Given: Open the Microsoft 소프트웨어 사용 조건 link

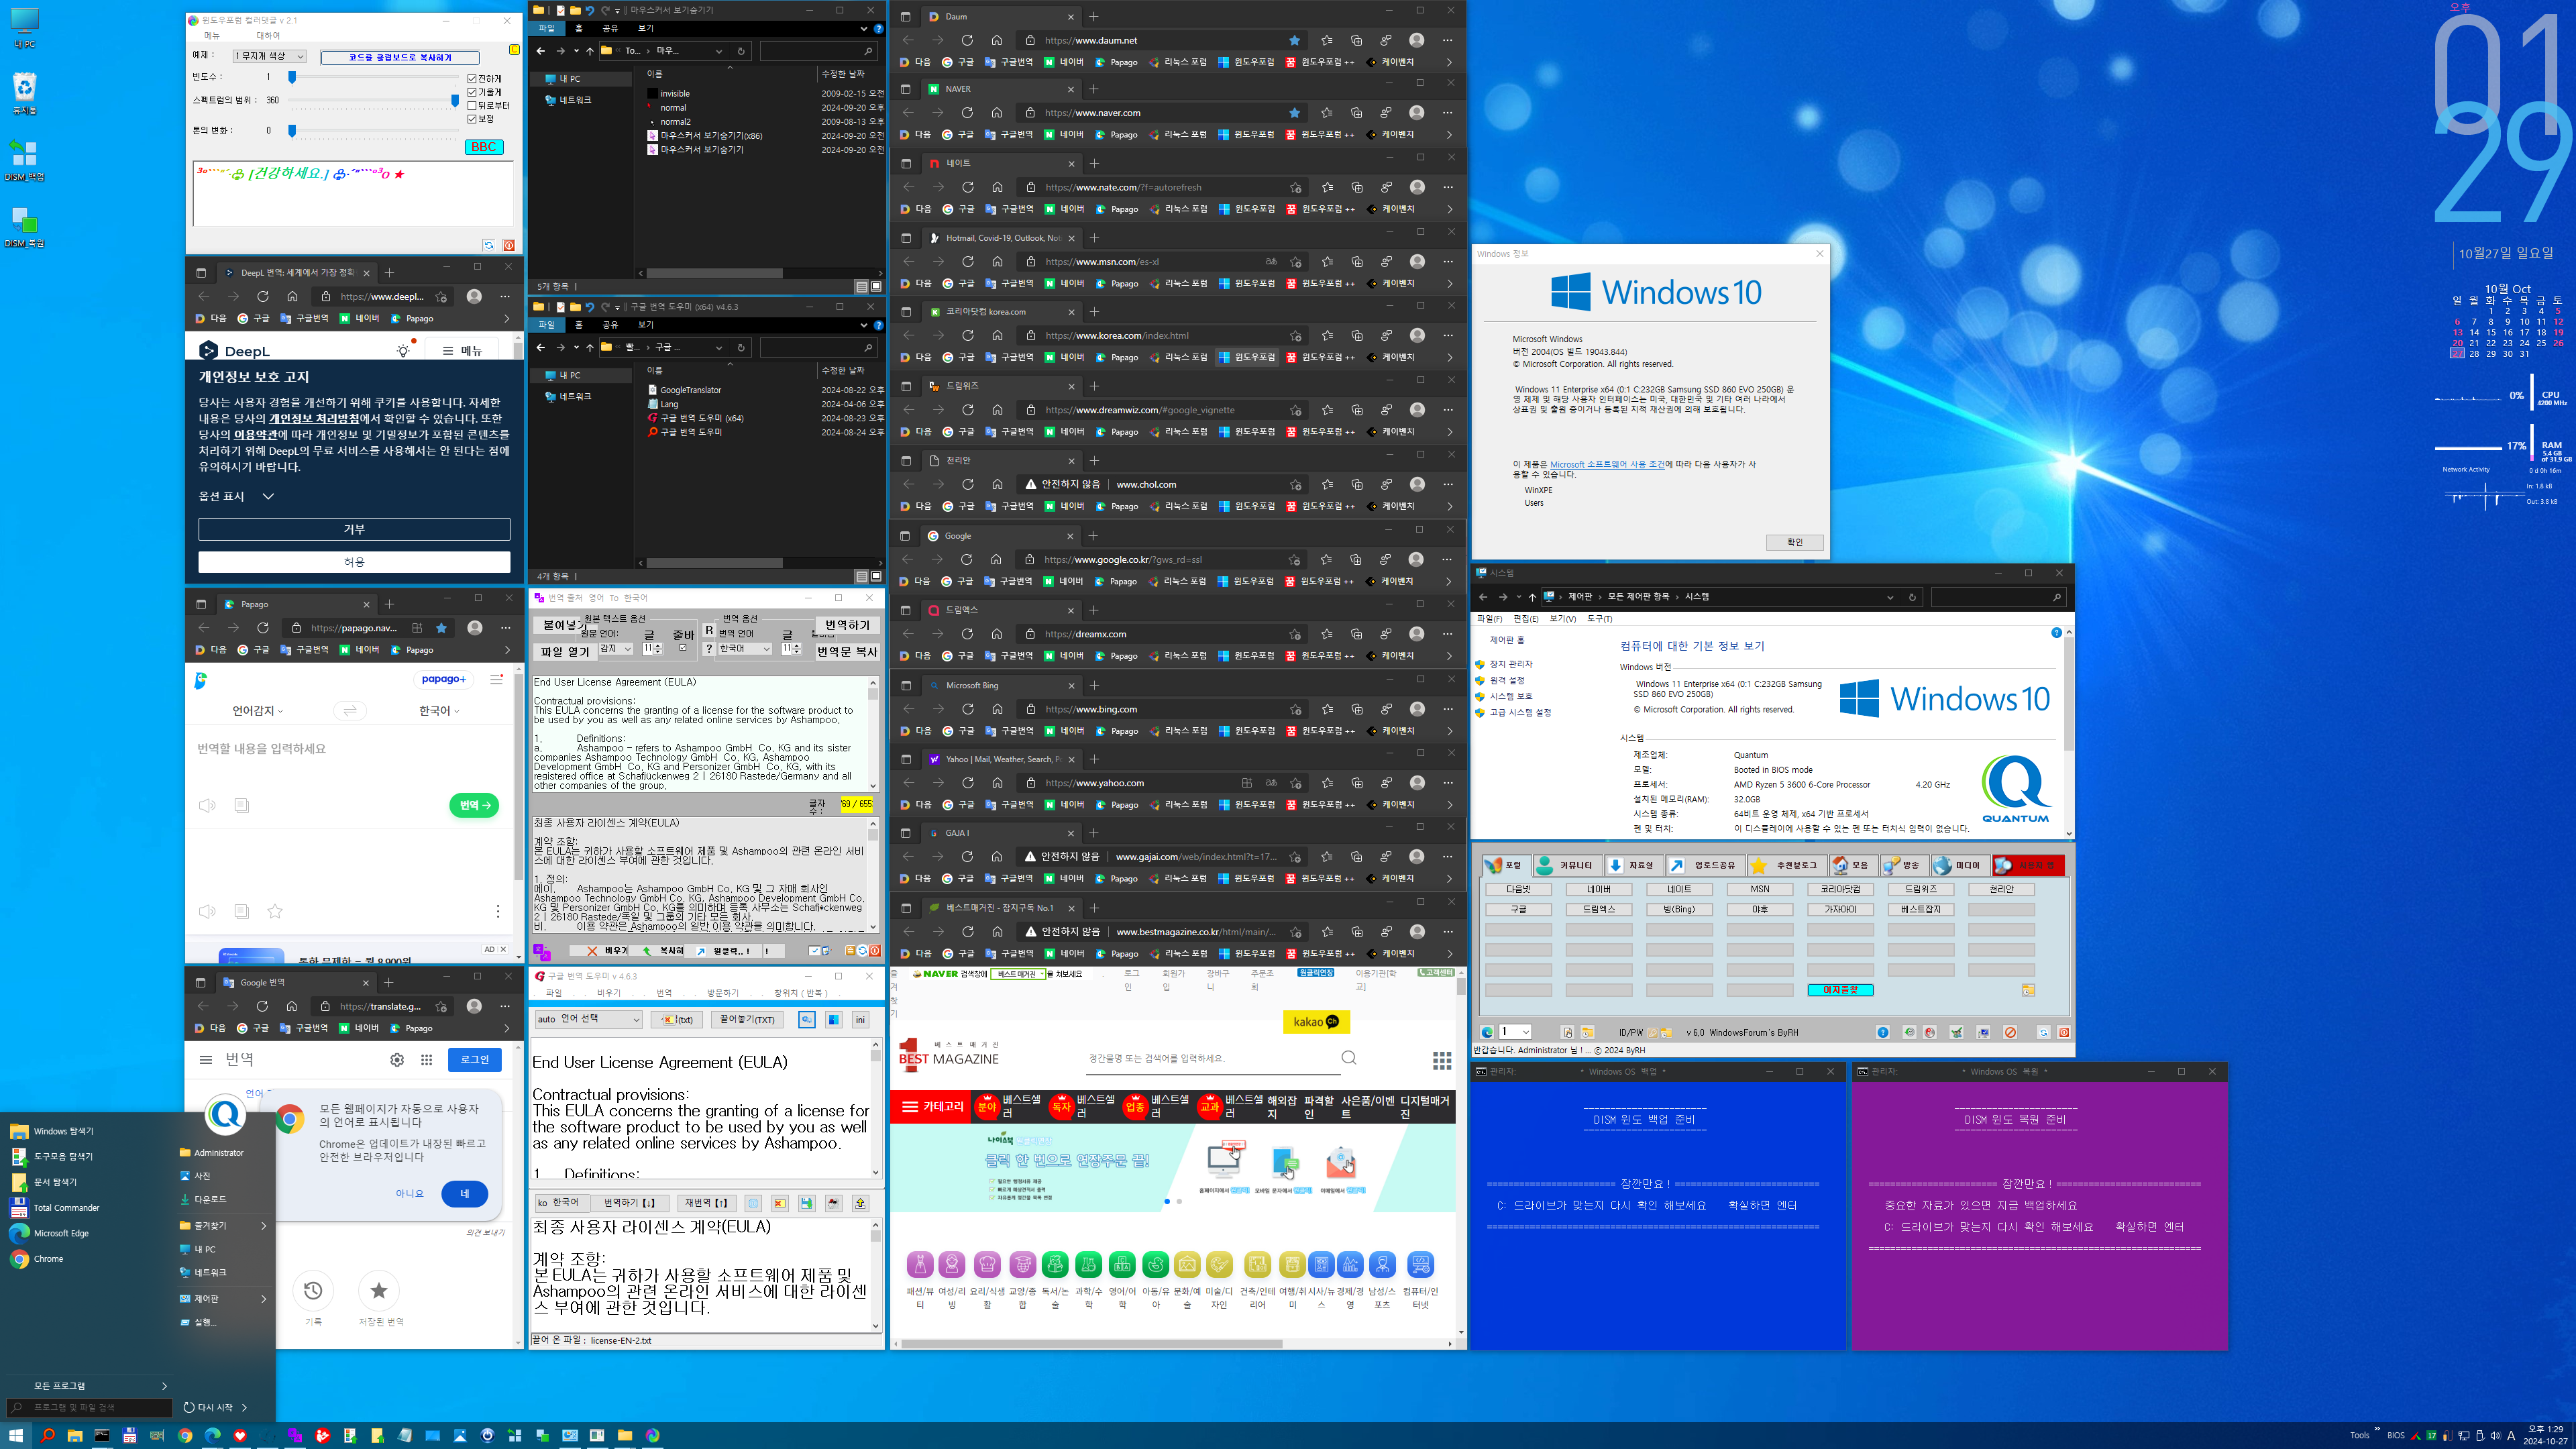Looking at the screenshot, I should pyautogui.click(x=1607, y=465).
